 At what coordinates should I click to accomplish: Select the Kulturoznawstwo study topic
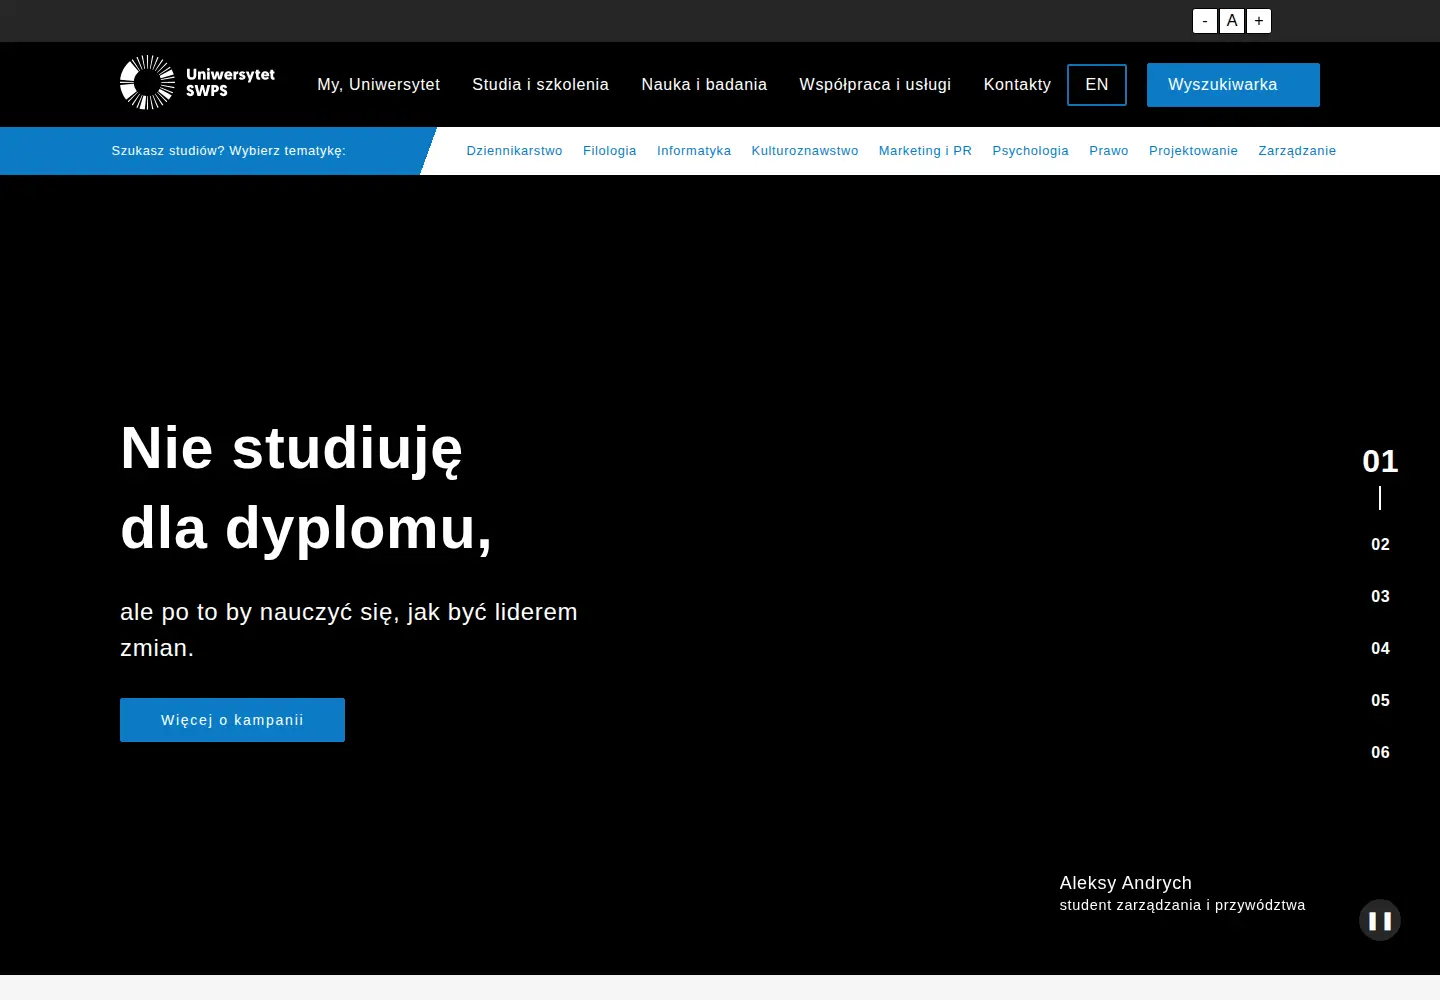805,151
